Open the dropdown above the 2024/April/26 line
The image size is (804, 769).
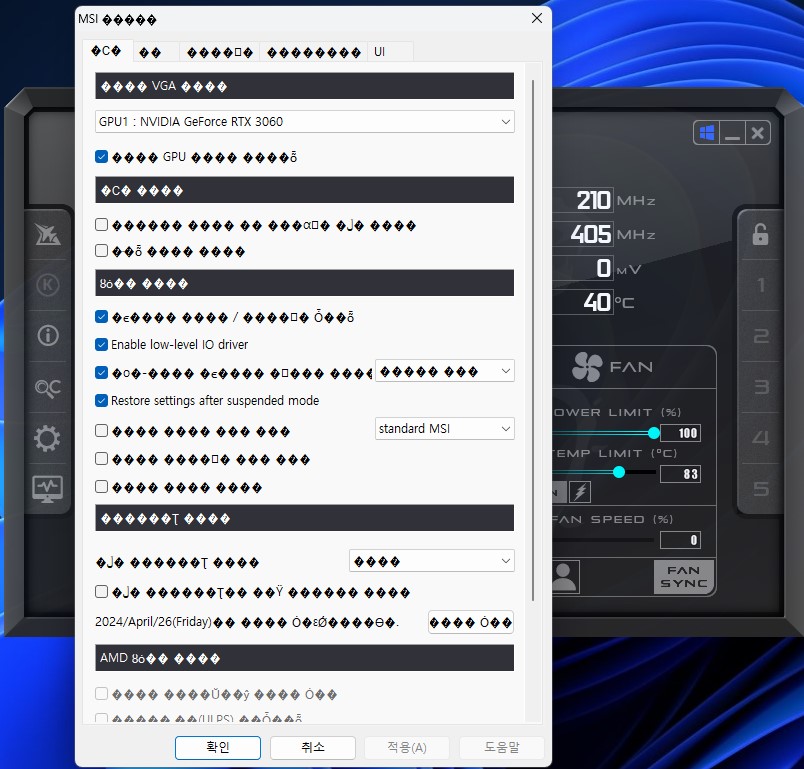coord(432,561)
